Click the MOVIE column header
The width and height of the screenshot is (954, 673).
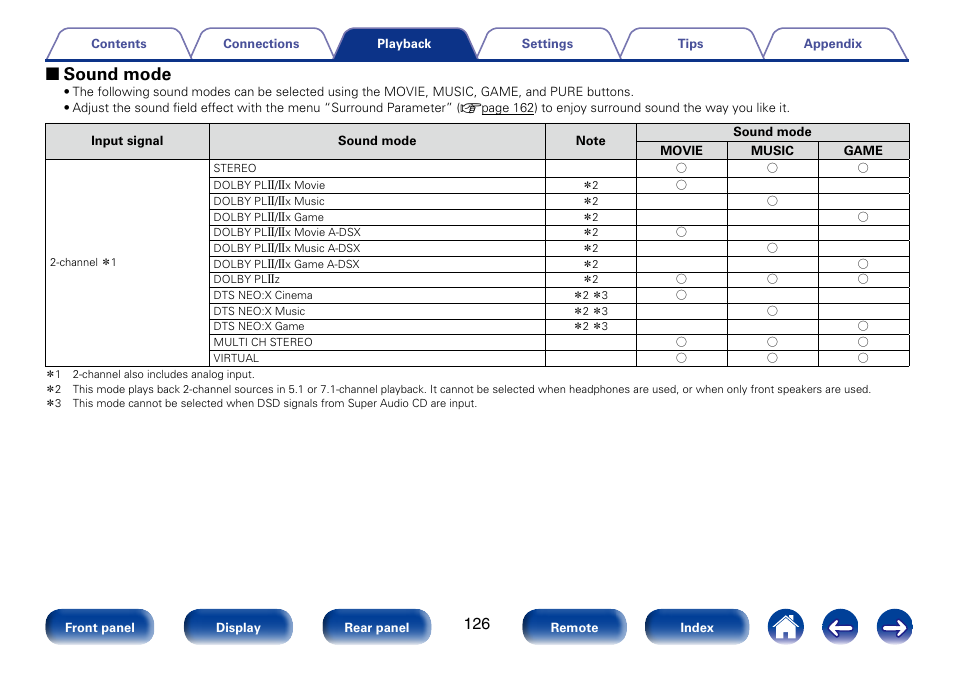[681, 150]
